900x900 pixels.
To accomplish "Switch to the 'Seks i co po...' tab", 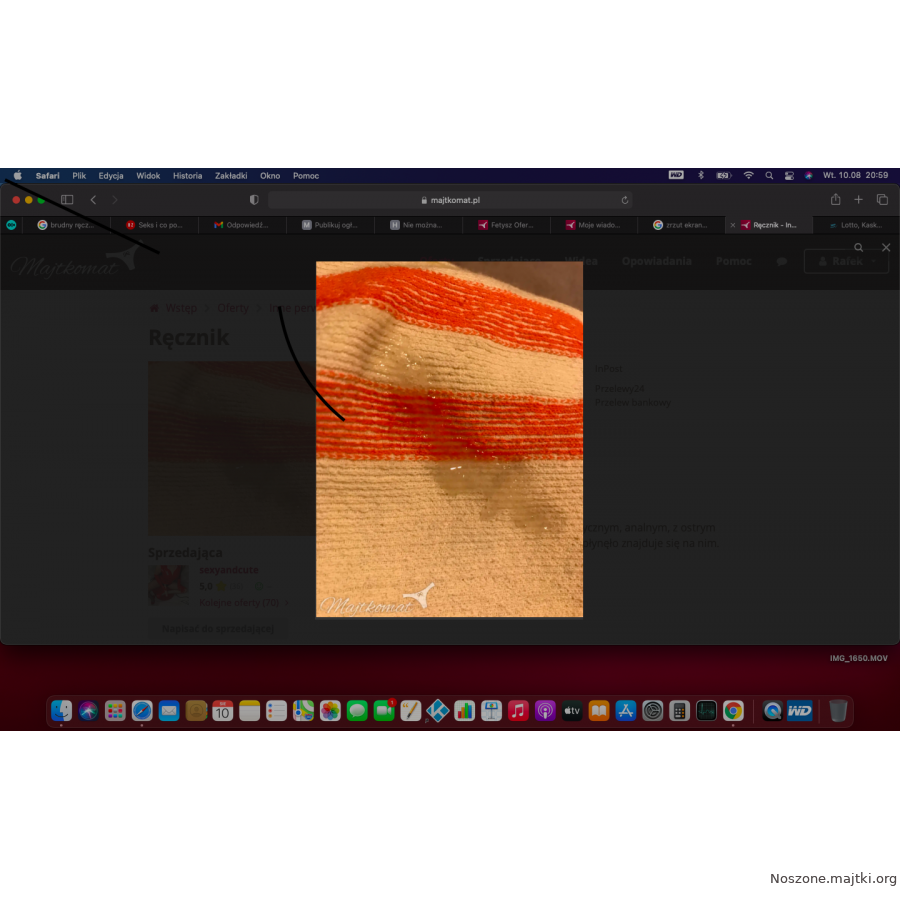I will pos(154,225).
